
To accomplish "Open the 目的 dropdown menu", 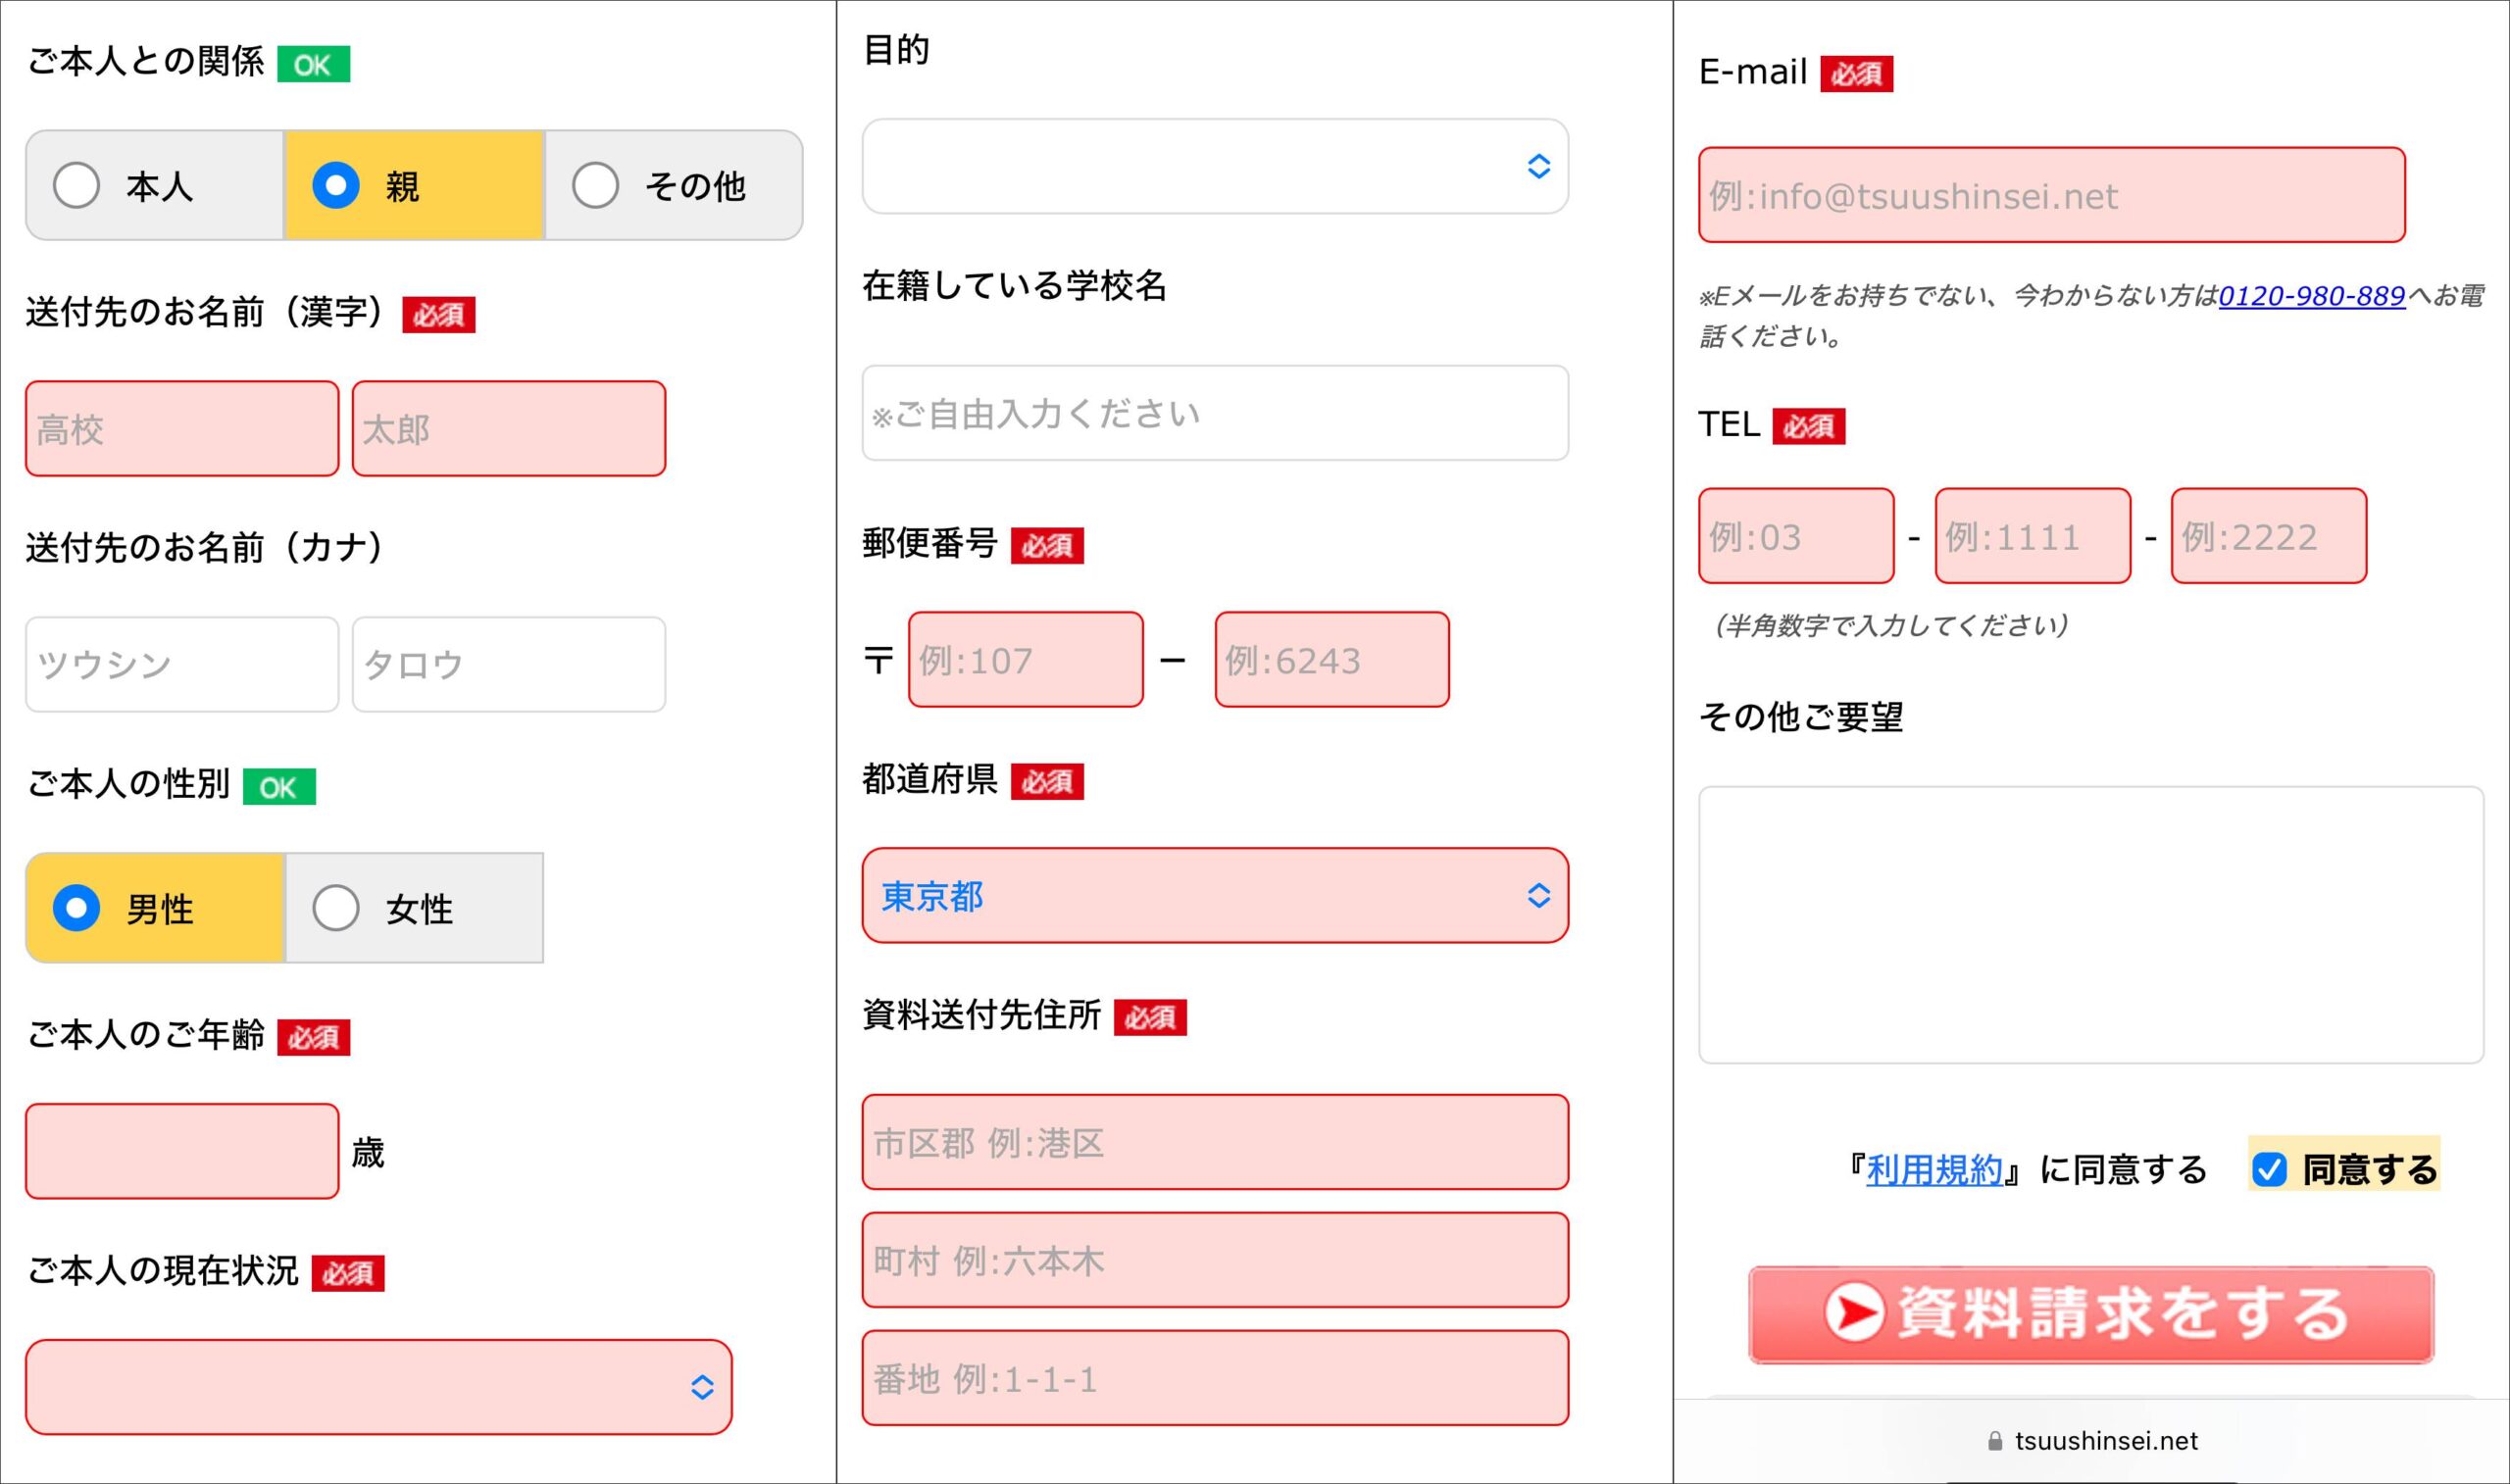I will (1214, 166).
